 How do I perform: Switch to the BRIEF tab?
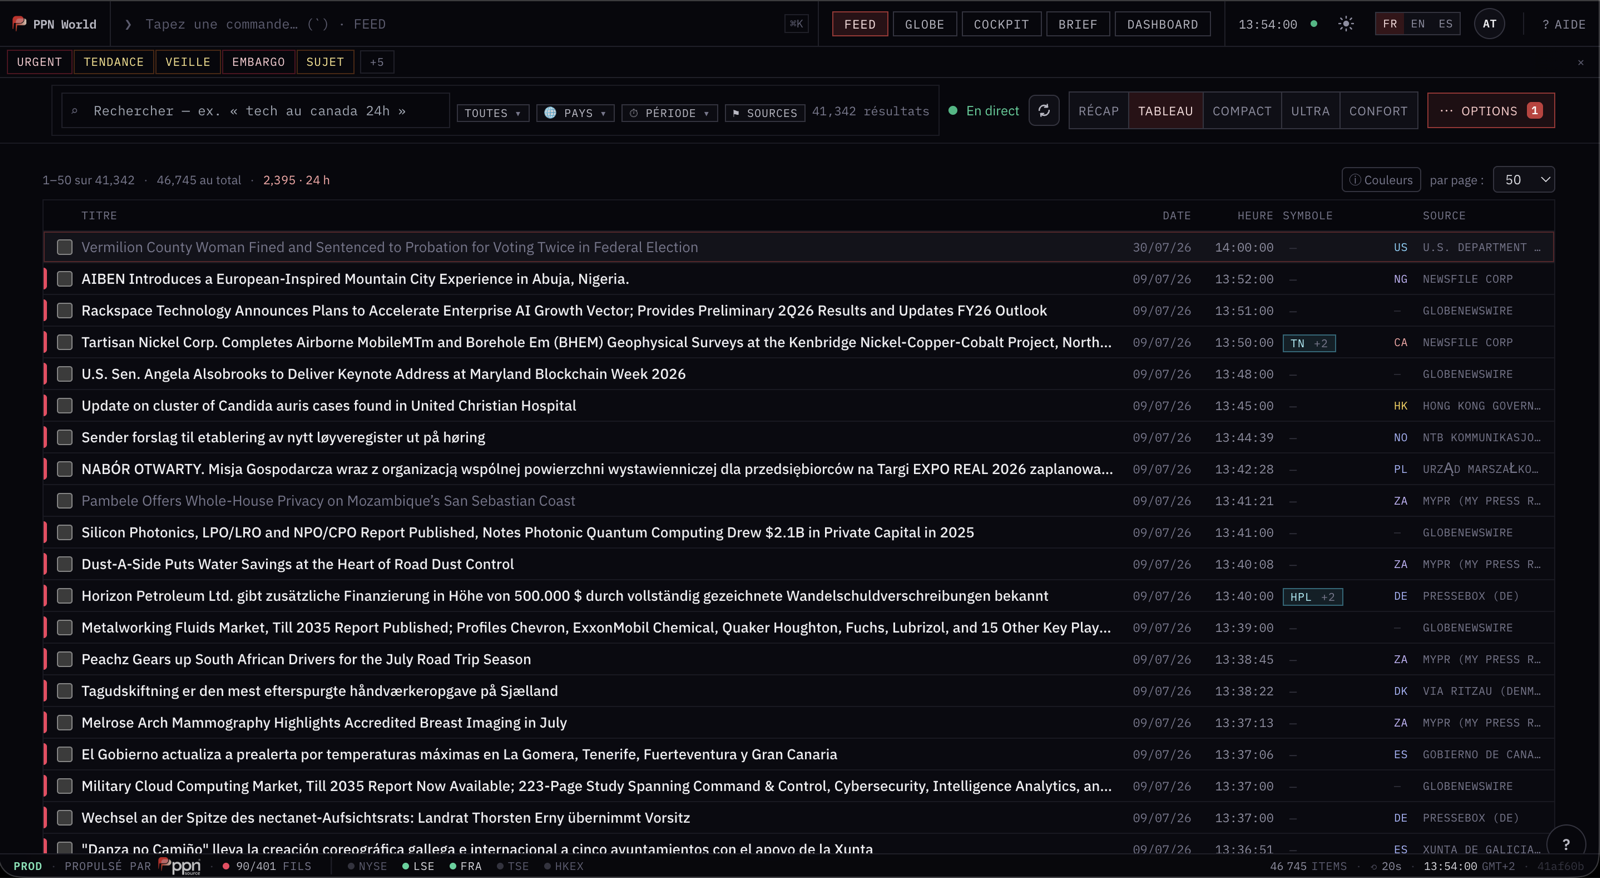(1078, 24)
